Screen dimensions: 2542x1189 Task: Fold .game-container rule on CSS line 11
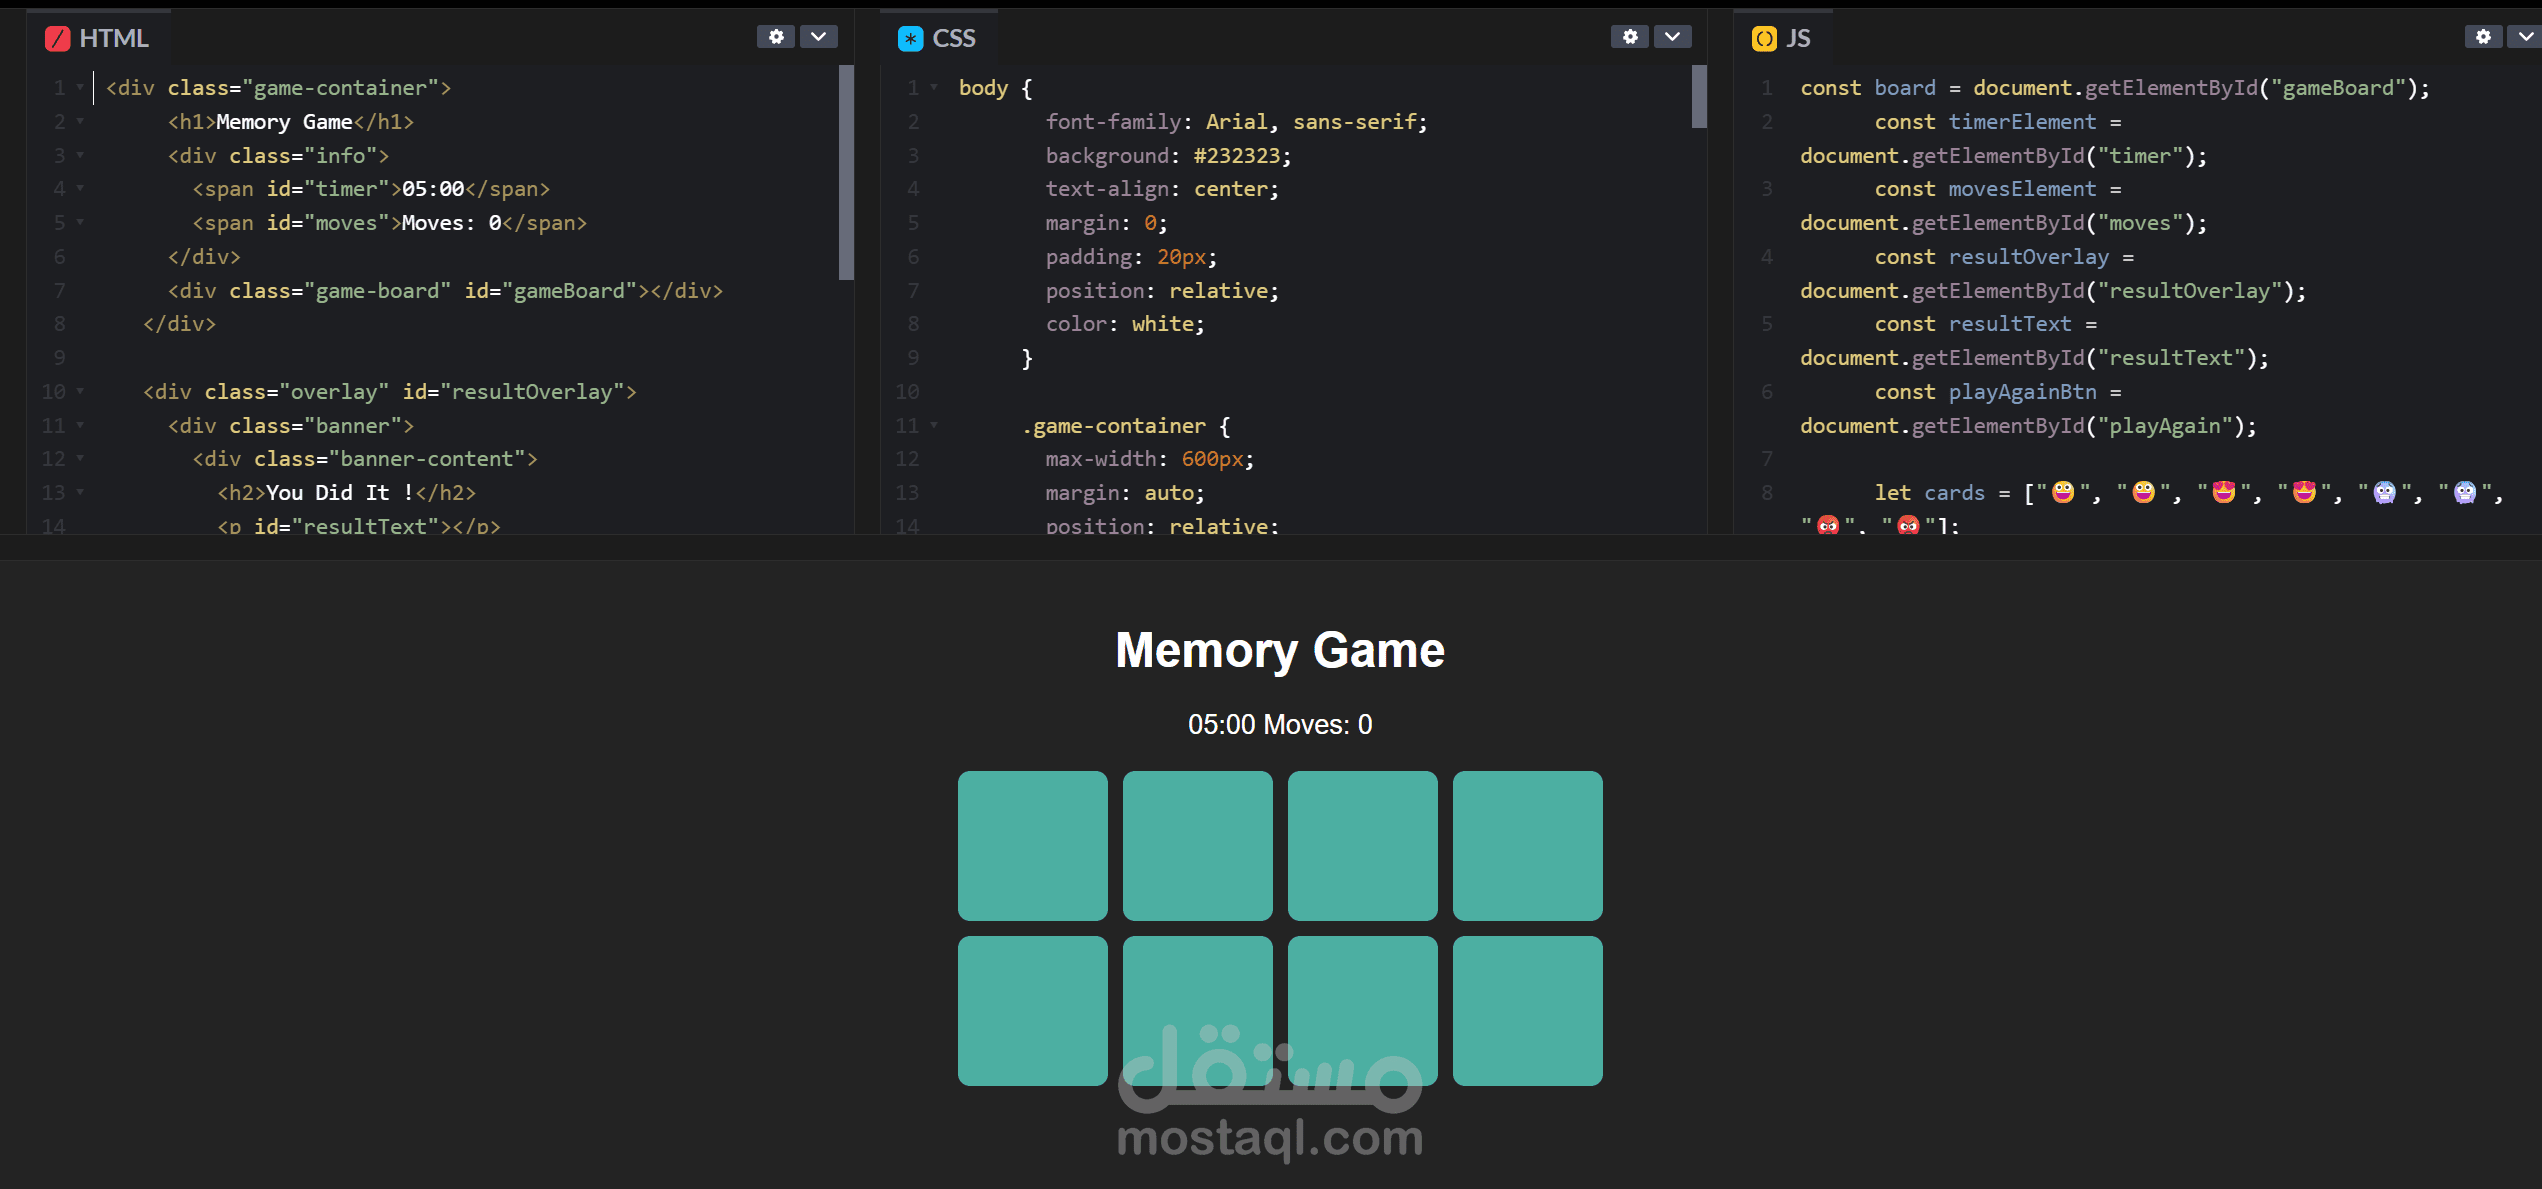934,426
